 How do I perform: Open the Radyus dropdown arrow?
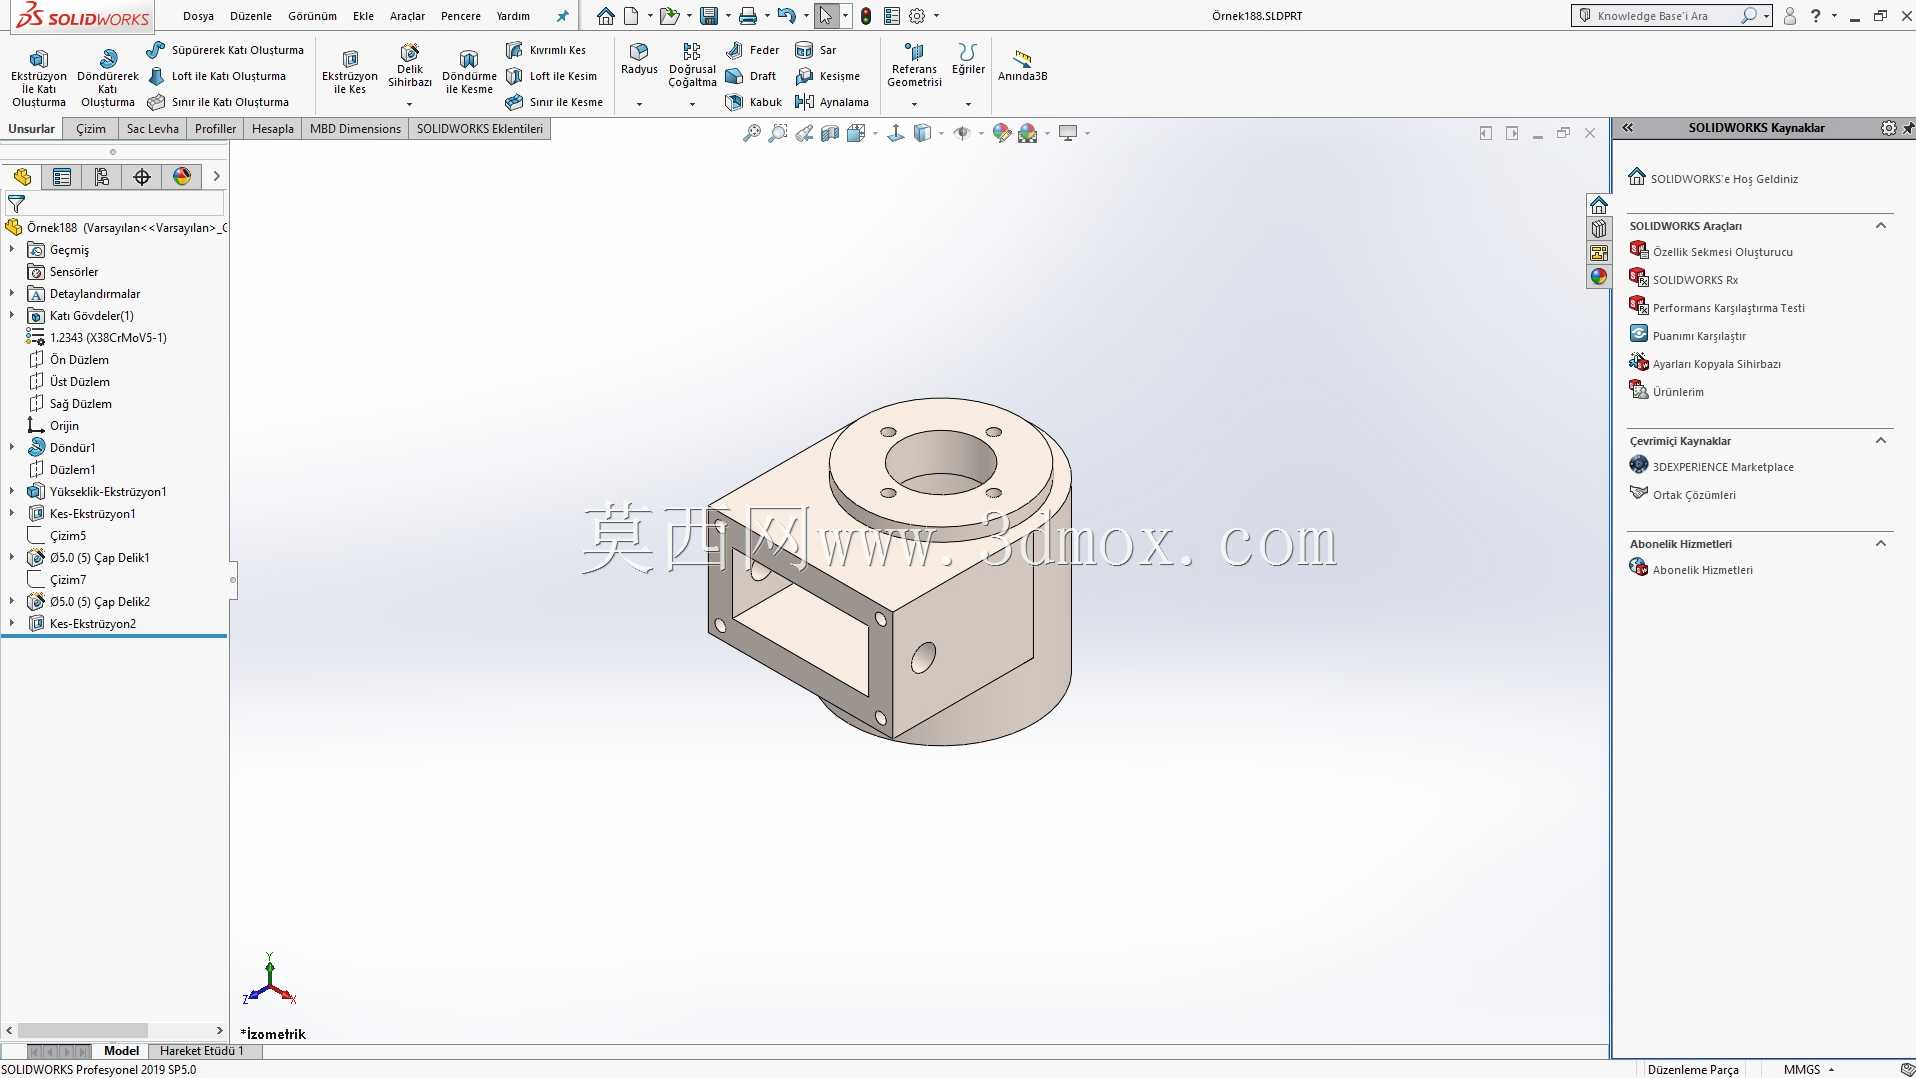[639, 104]
